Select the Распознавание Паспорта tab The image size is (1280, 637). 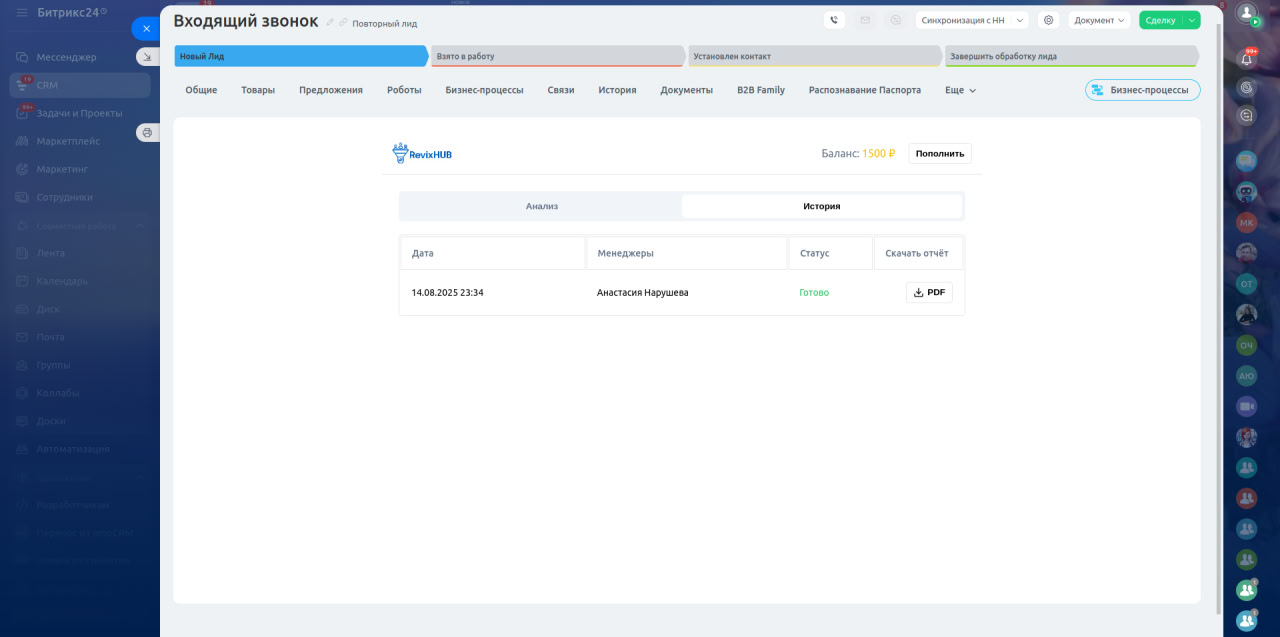click(864, 90)
